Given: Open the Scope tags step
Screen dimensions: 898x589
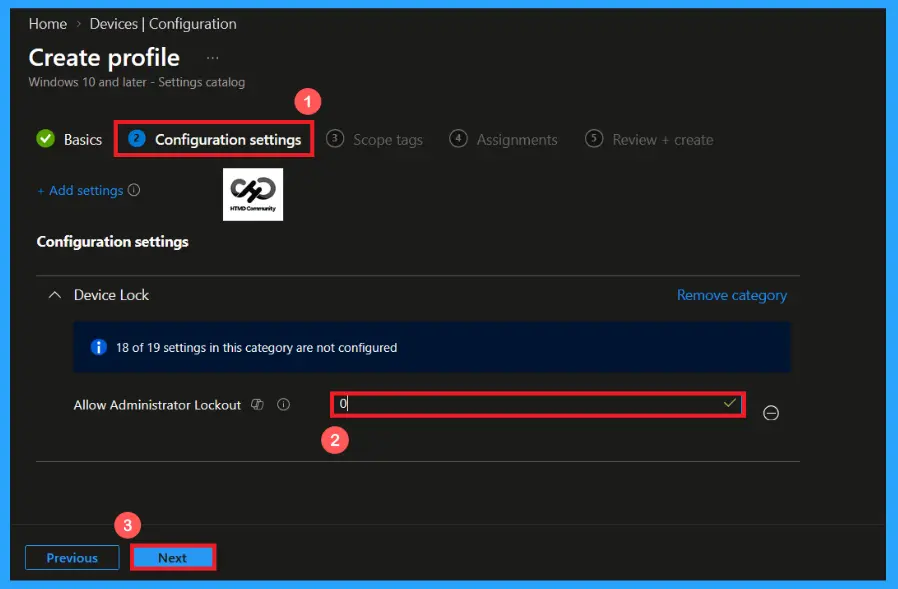Looking at the screenshot, I should point(375,140).
